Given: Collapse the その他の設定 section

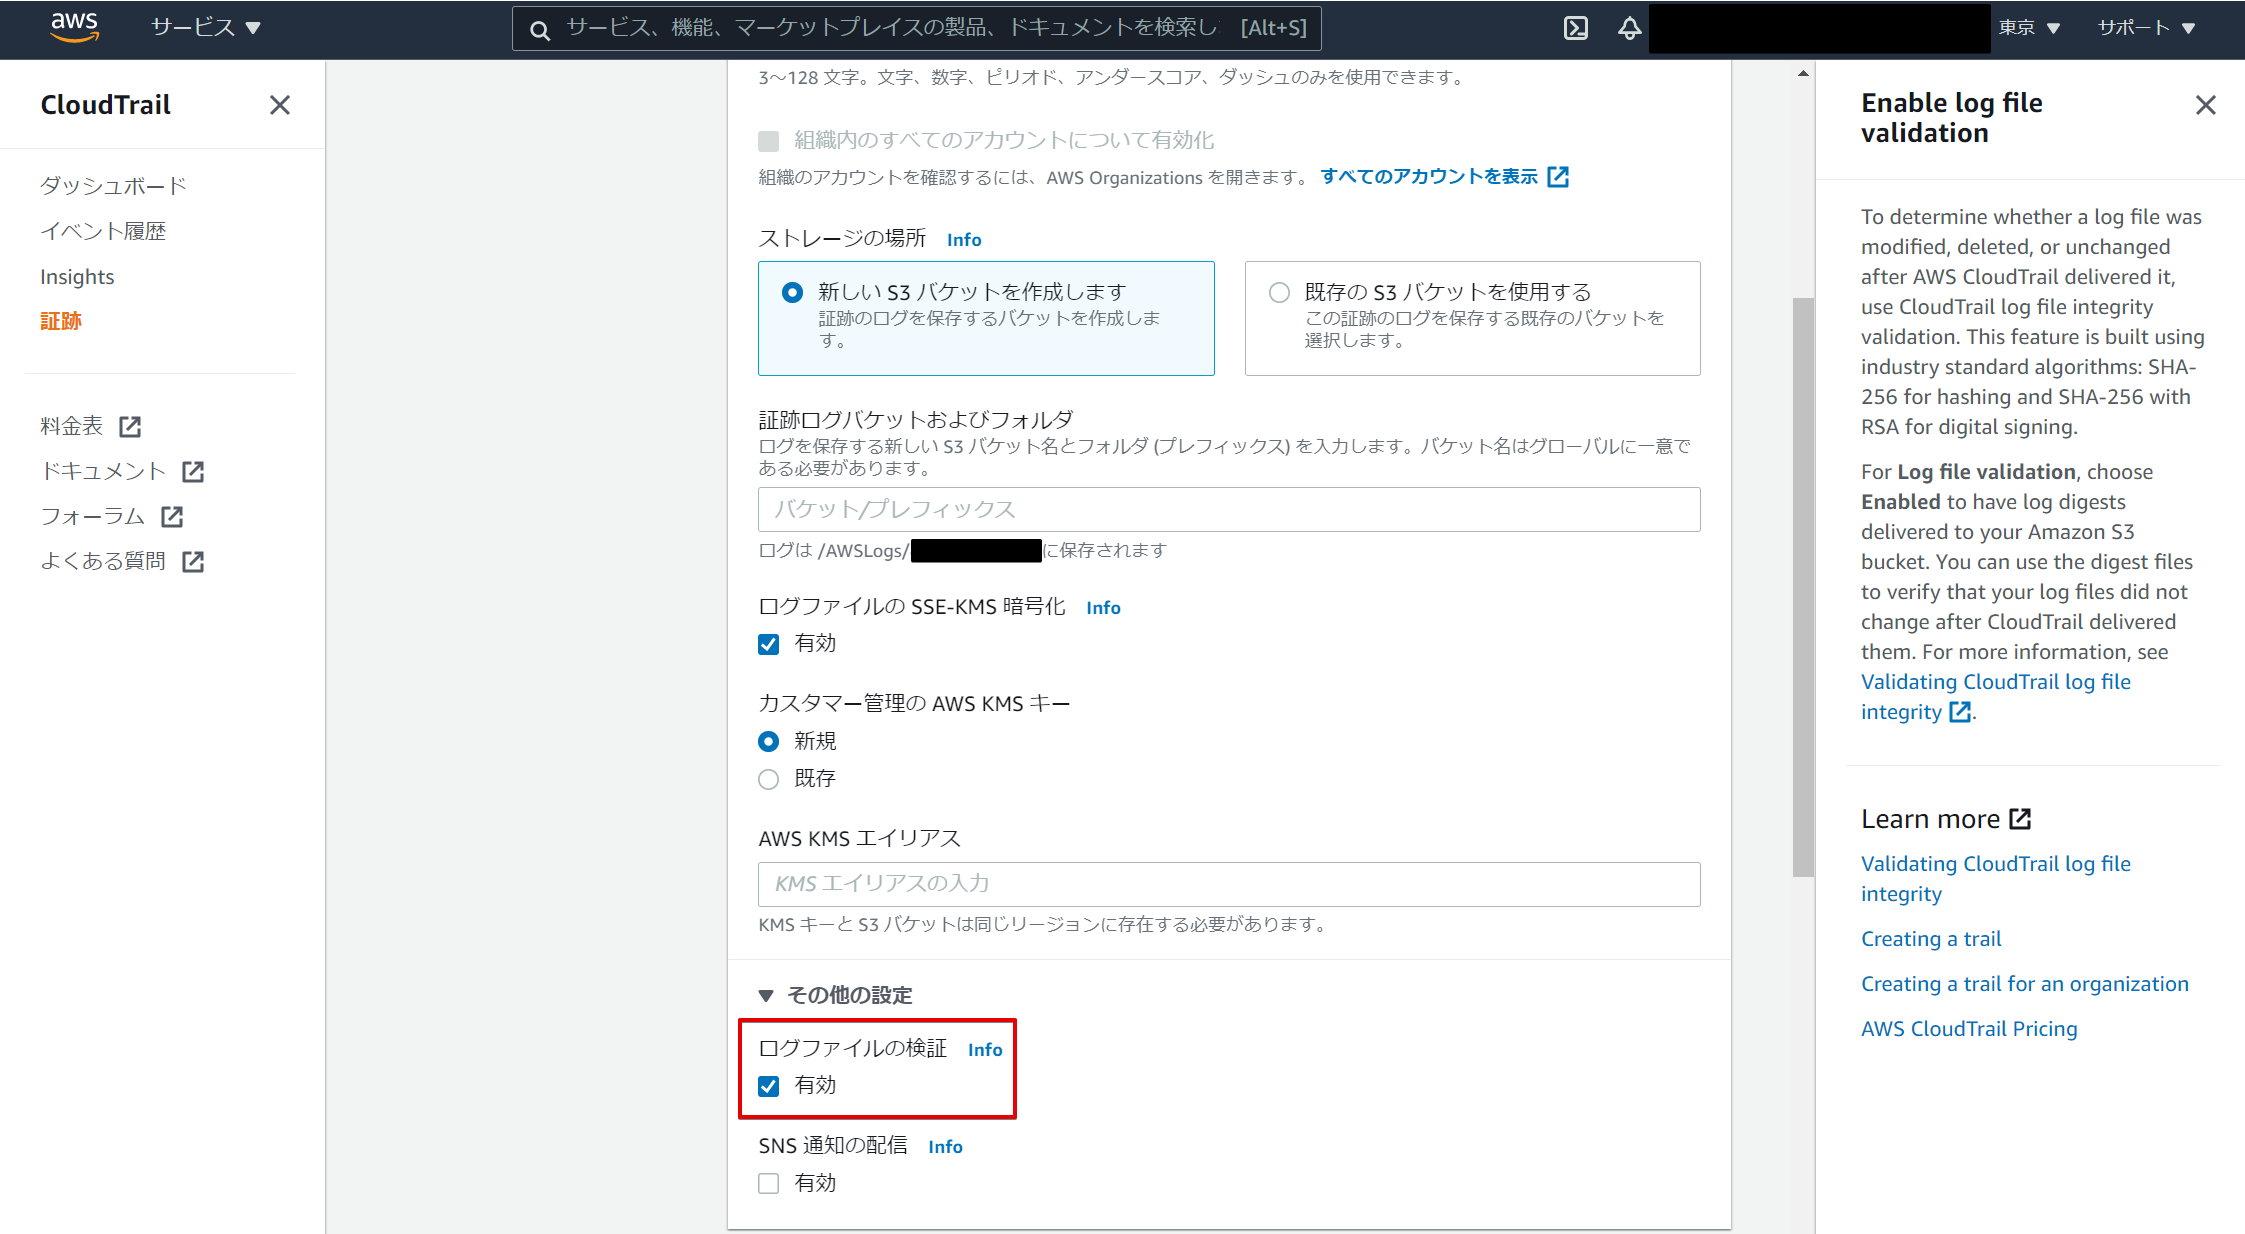Looking at the screenshot, I should (x=766, y=995).
